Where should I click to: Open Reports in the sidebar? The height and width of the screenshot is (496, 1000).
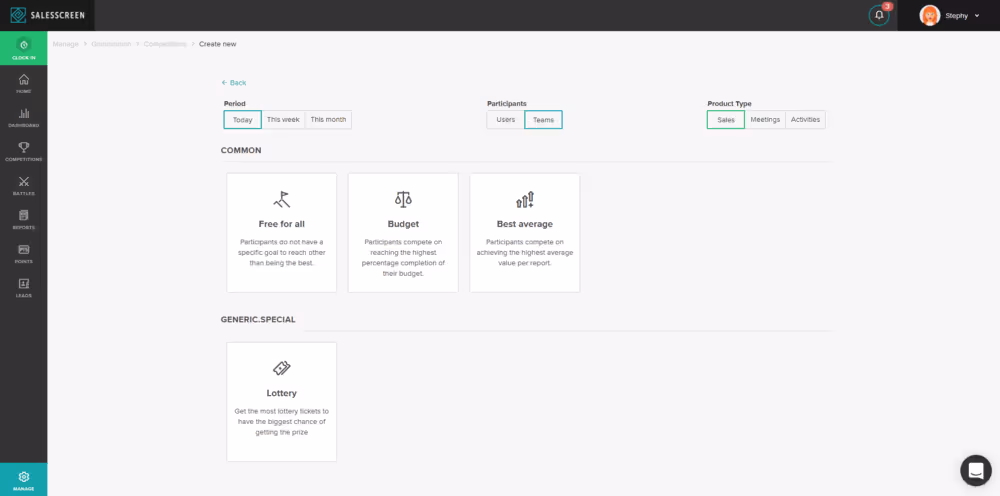click(24, 219)
